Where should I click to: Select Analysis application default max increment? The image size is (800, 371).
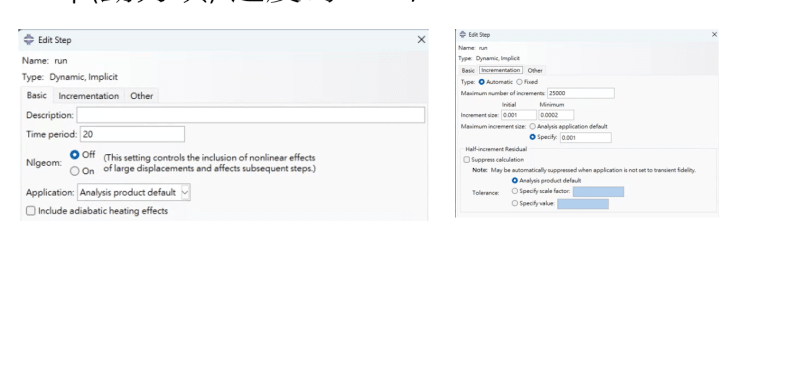533,126
